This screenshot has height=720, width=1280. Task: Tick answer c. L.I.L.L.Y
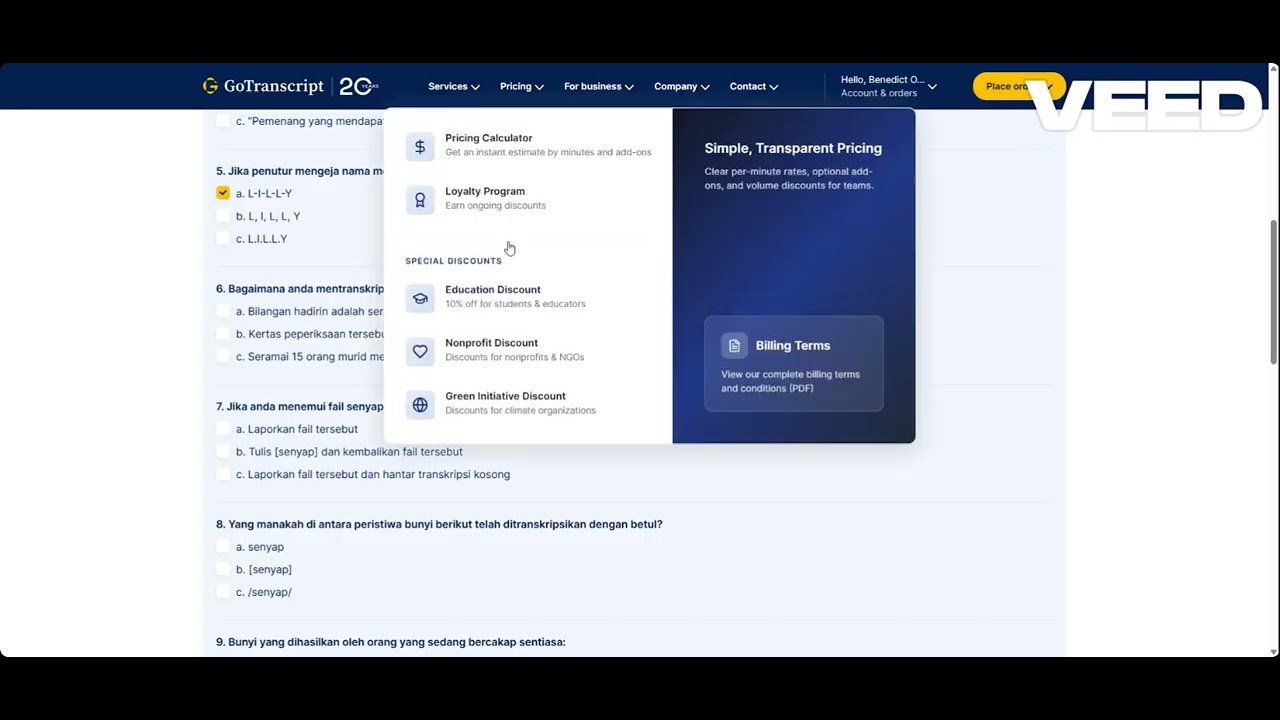click(x=223, y=239)
